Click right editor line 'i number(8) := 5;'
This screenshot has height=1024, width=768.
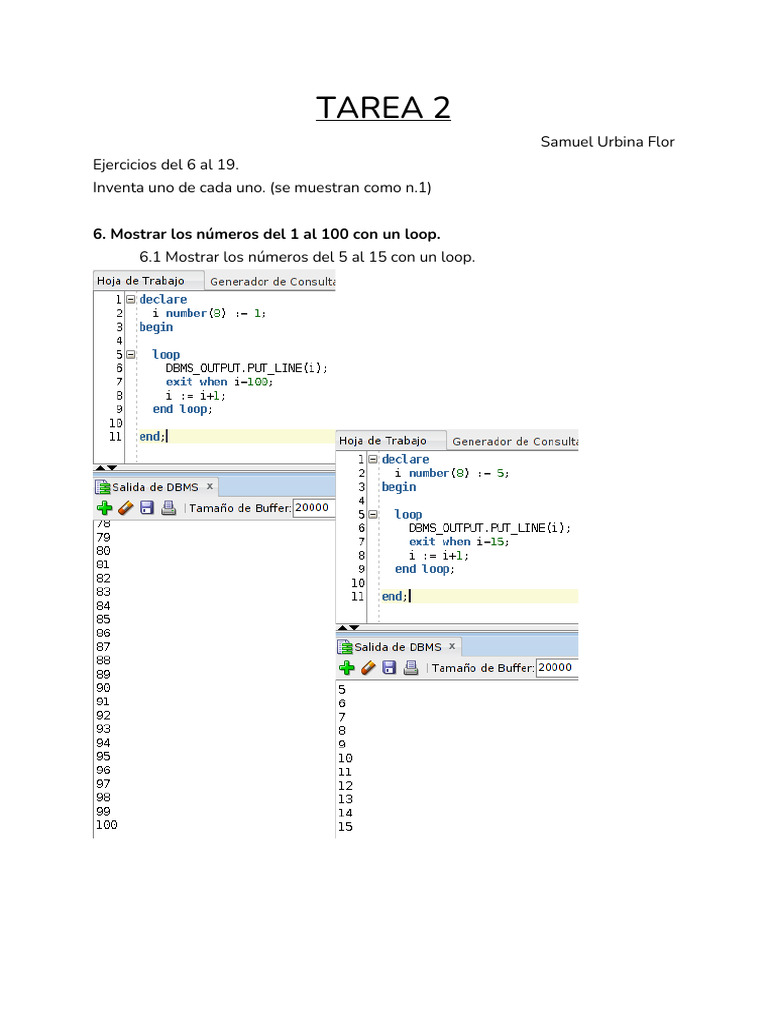coord(452,473)
